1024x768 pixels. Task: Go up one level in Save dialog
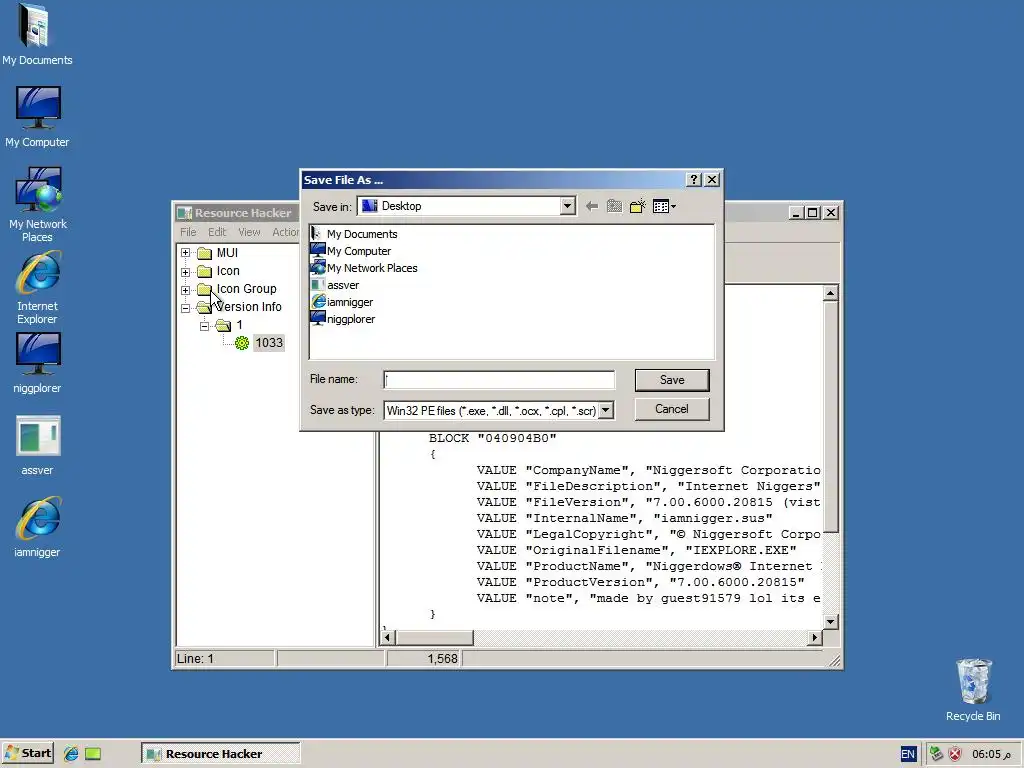click(x=615, y=206)
